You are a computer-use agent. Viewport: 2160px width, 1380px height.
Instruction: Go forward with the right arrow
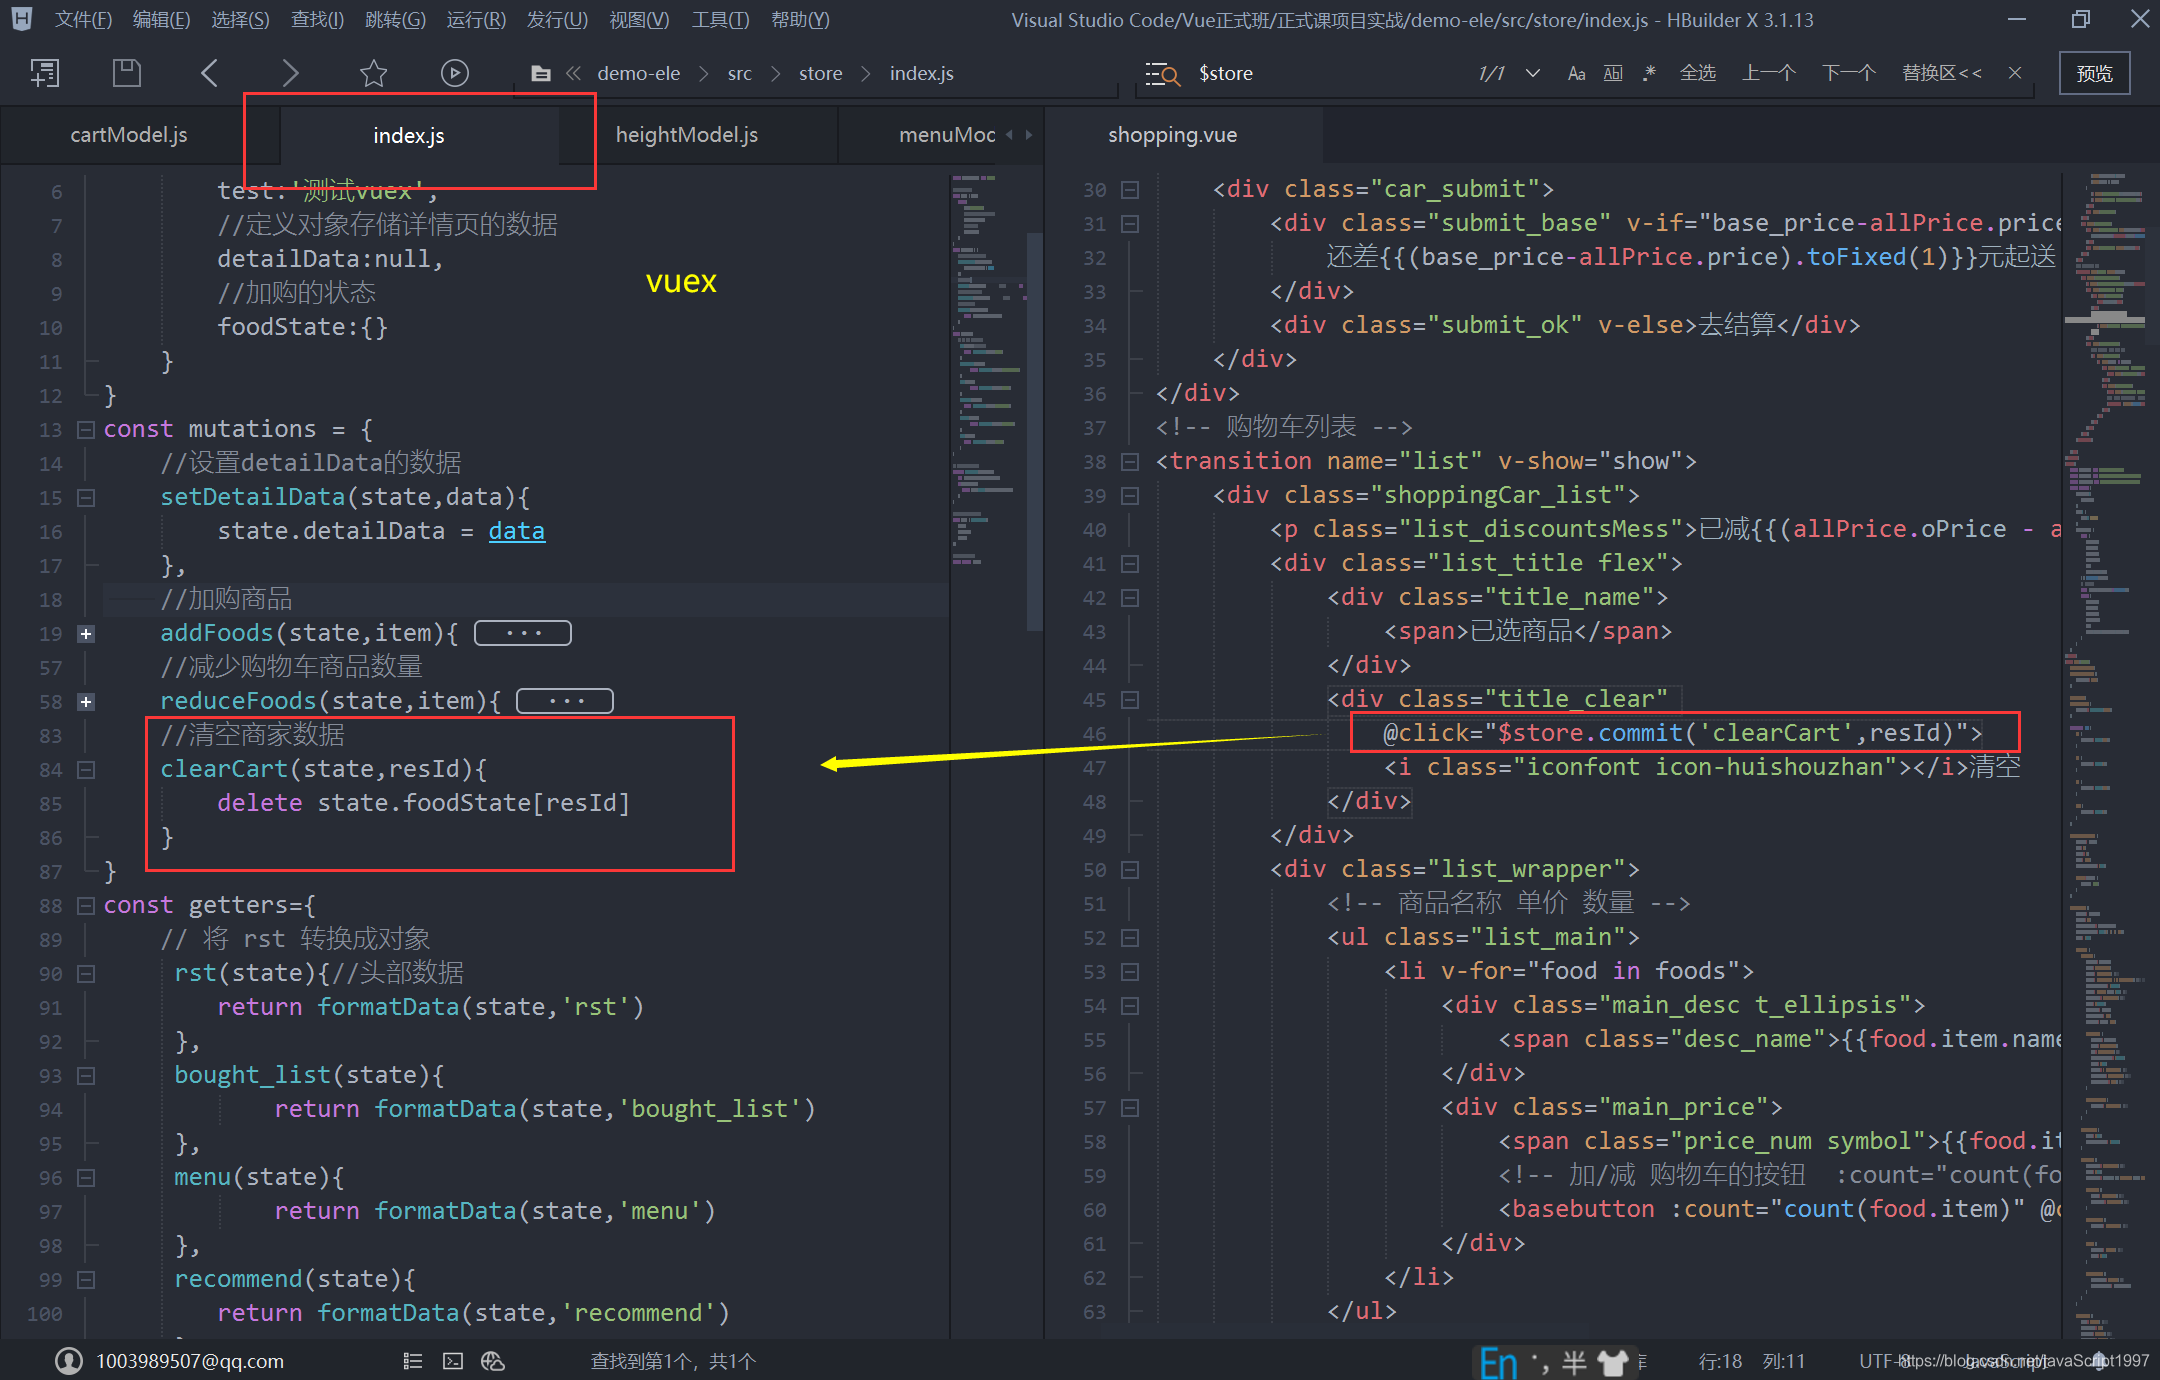point(290,73)
